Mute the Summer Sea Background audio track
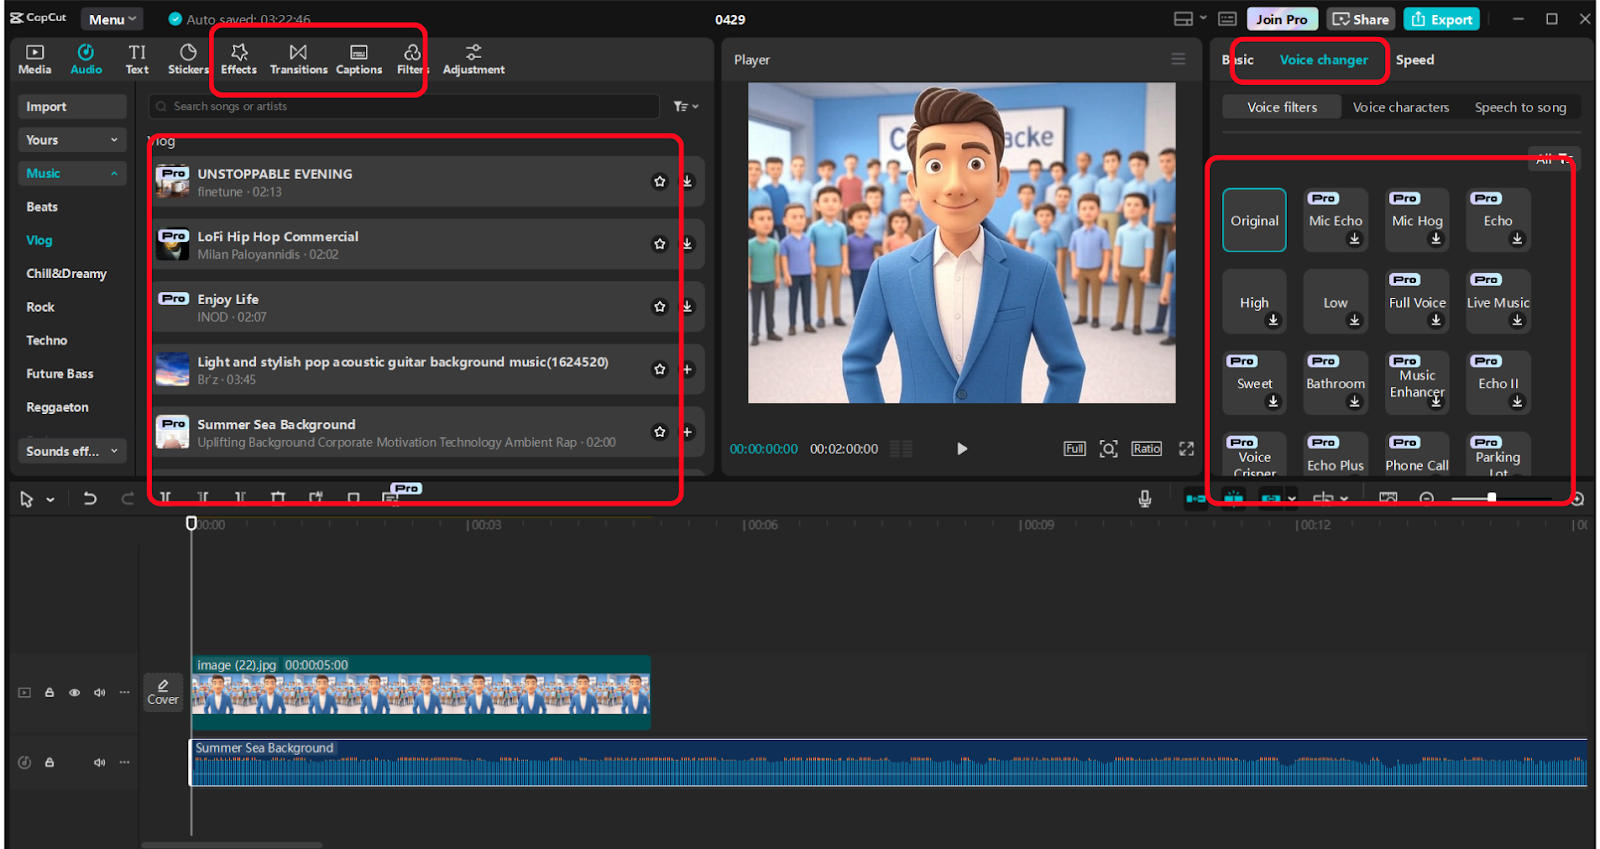Viewport: 1600px width, 849px height. coord(99,762)
